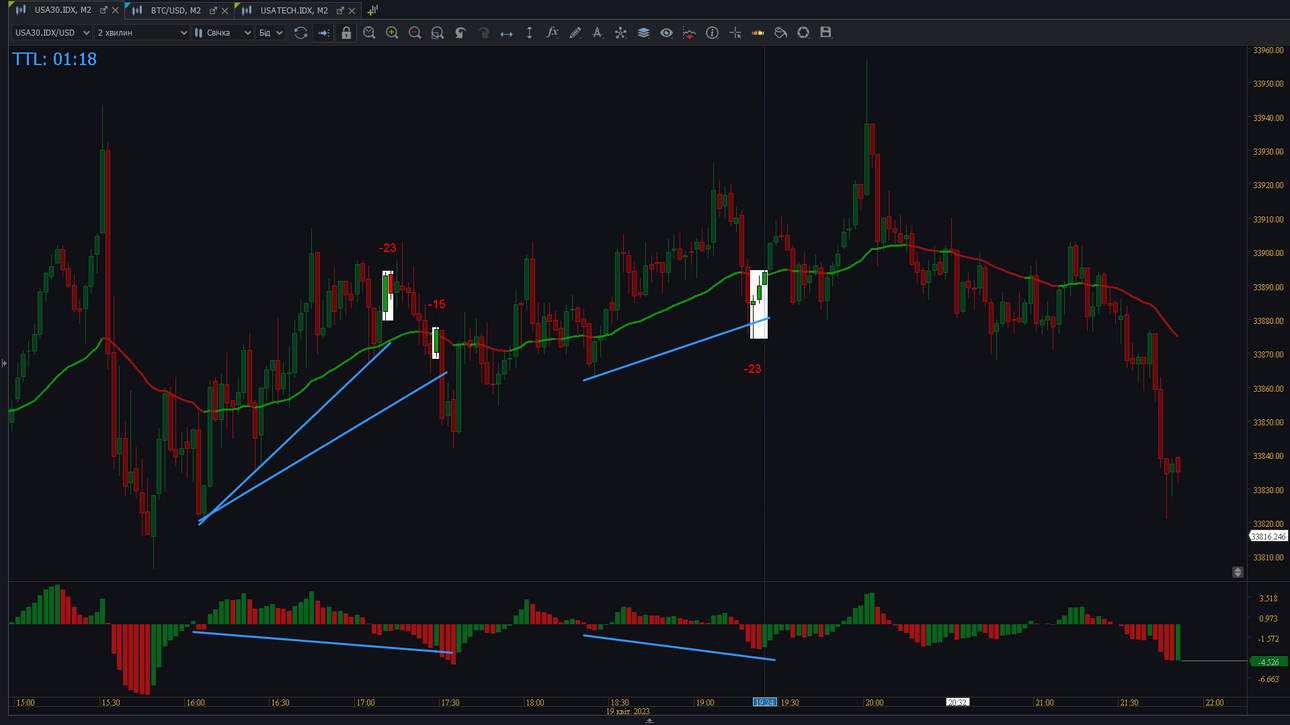Click the 33900.00 price axis label
The width and height of the screenshot is (1290, 725).
1268,253
